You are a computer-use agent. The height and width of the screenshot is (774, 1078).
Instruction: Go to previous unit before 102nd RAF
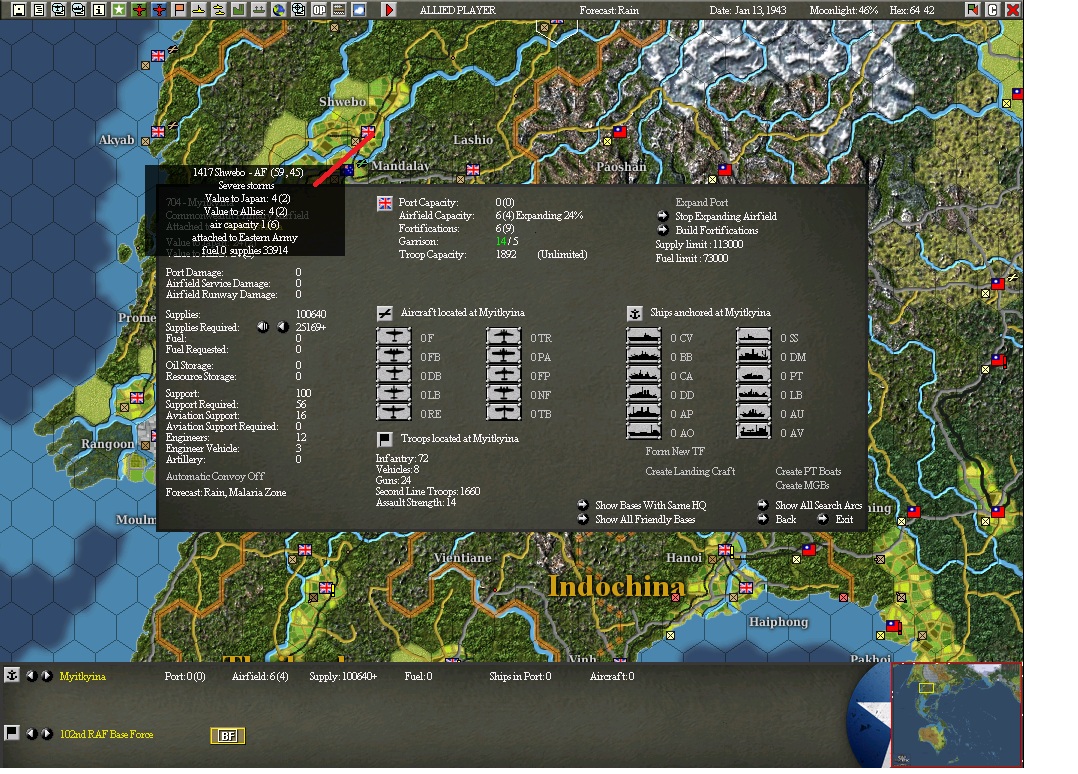[32, 733]
